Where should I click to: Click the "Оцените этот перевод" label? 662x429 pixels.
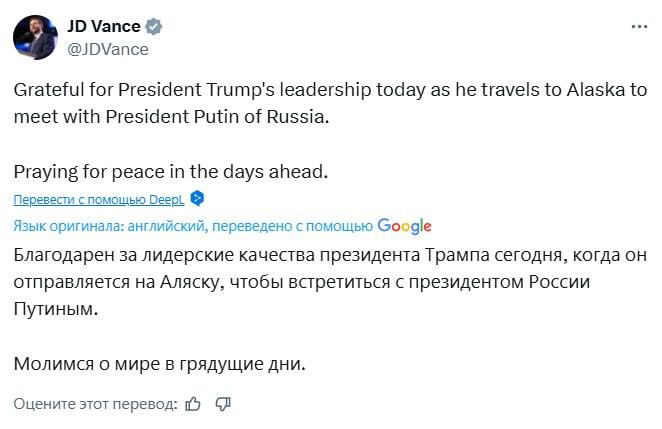[96, 404]
